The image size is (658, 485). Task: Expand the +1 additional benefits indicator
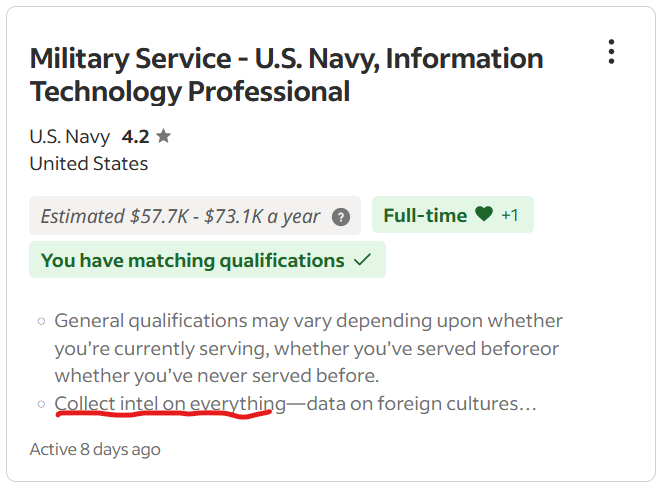tap(510, 215)
